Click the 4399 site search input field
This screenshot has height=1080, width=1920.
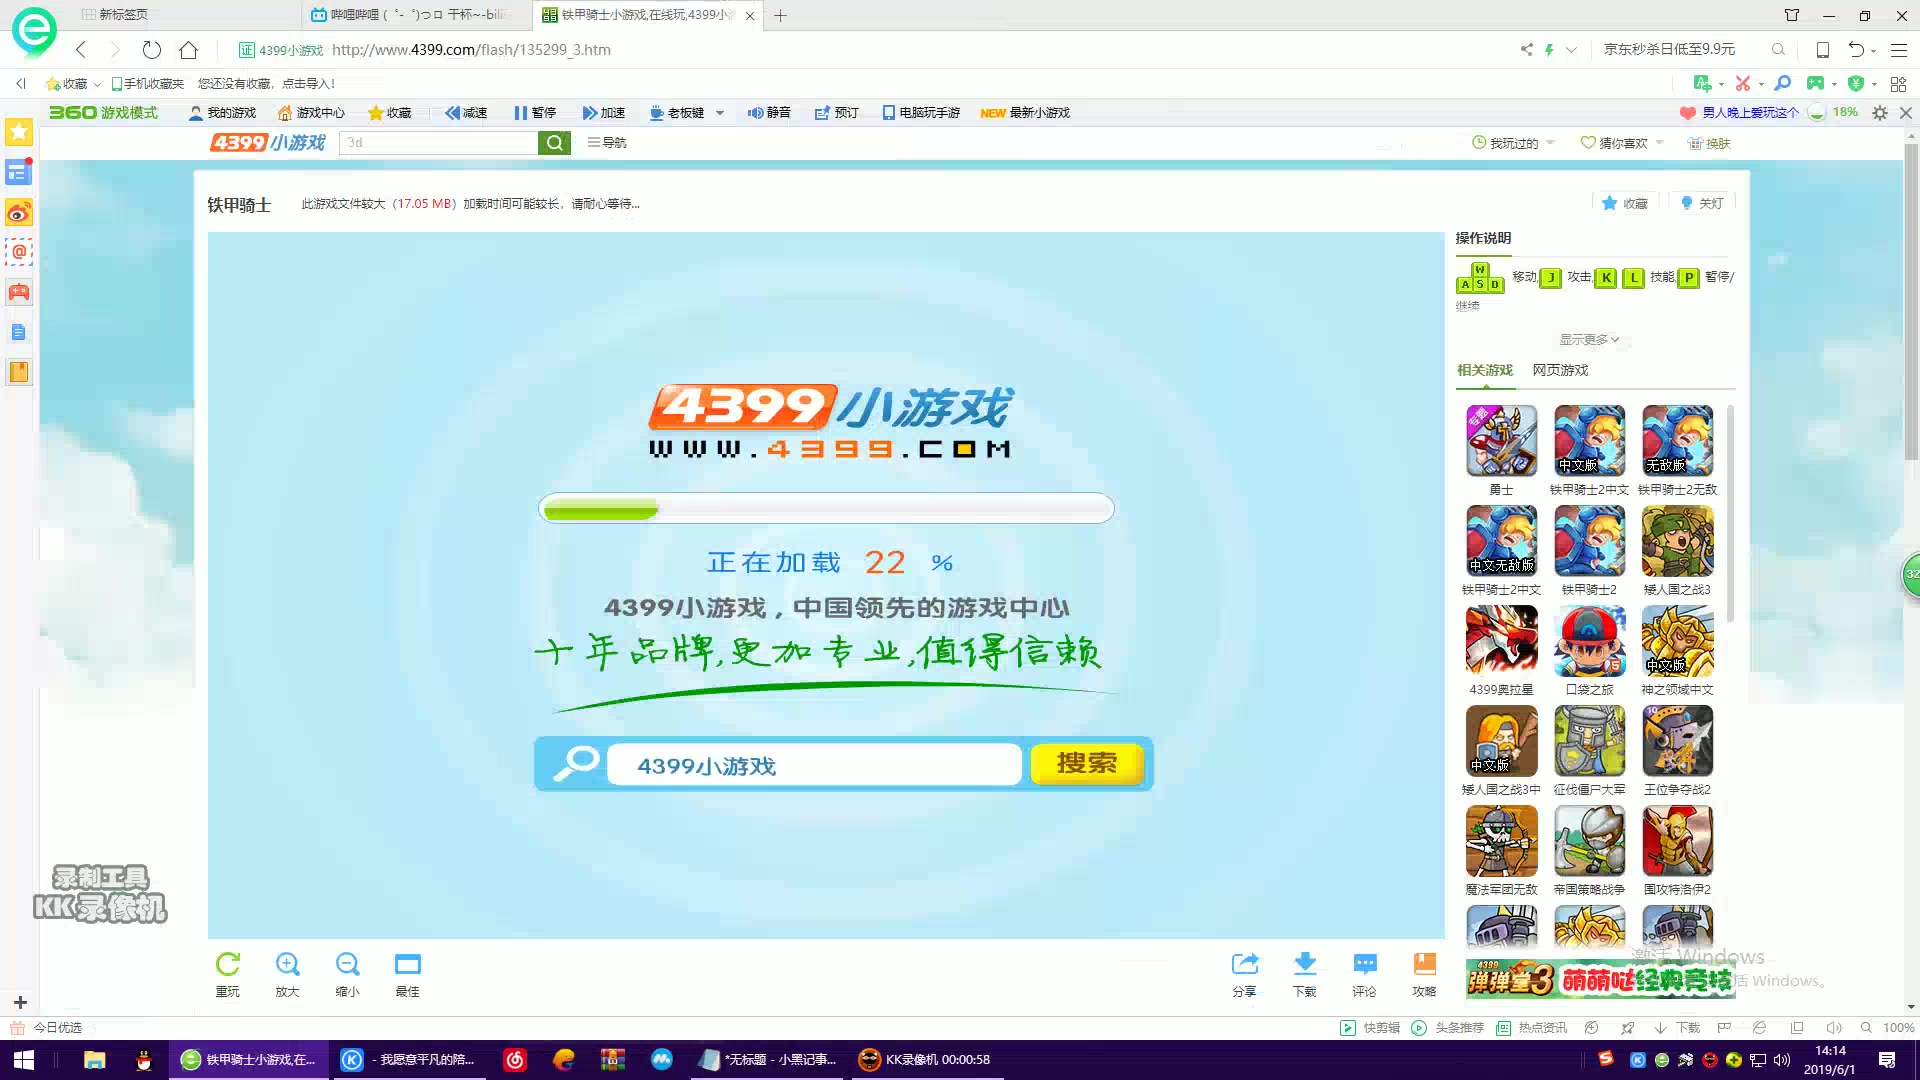coord(438,143)
